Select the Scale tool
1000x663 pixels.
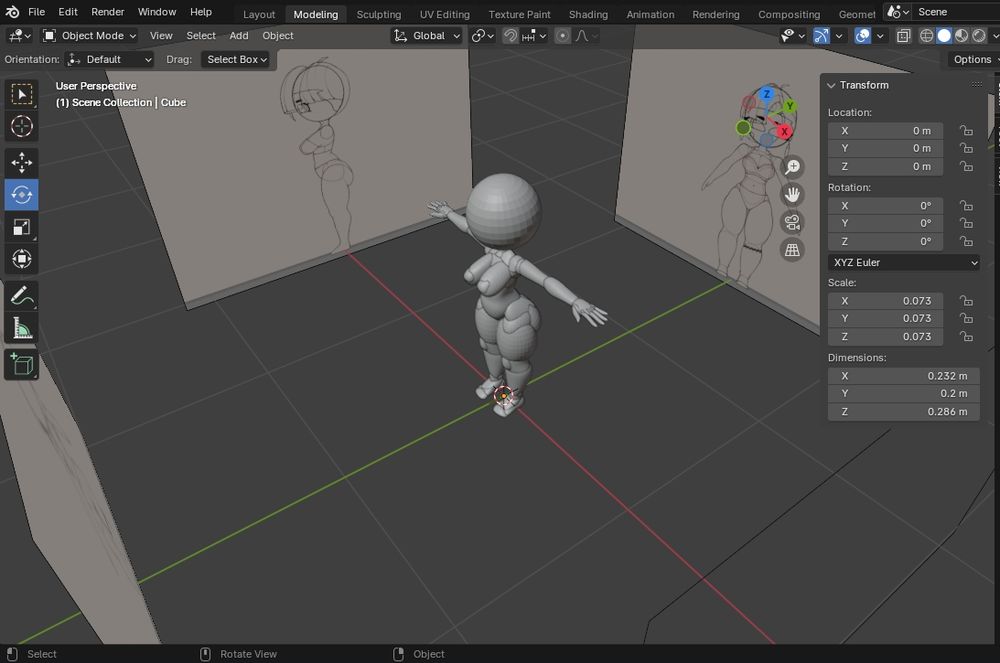(x=22, y=227)
